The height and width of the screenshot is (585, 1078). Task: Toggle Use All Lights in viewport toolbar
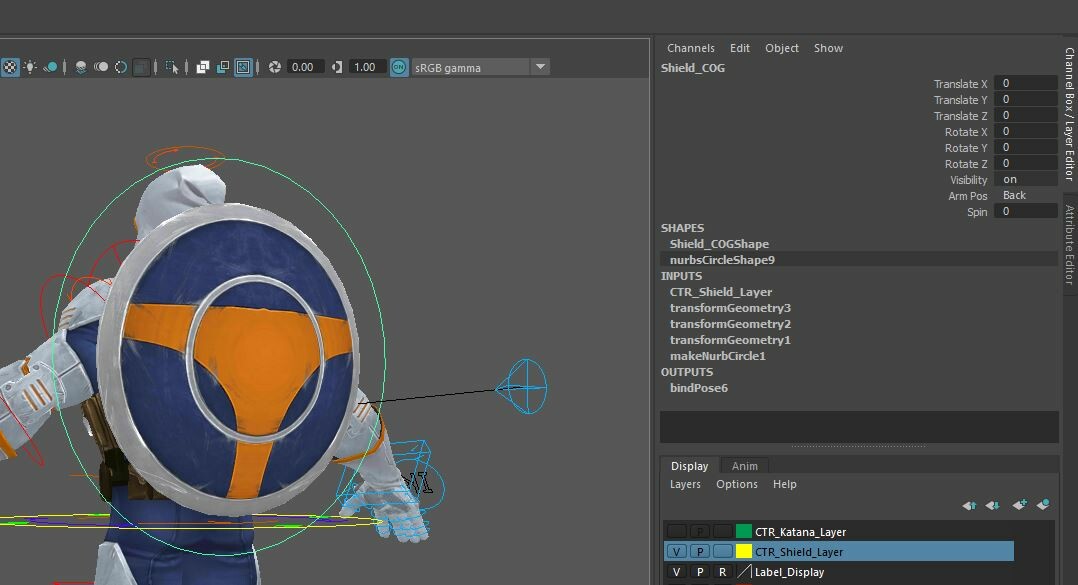tap(30, 67)
